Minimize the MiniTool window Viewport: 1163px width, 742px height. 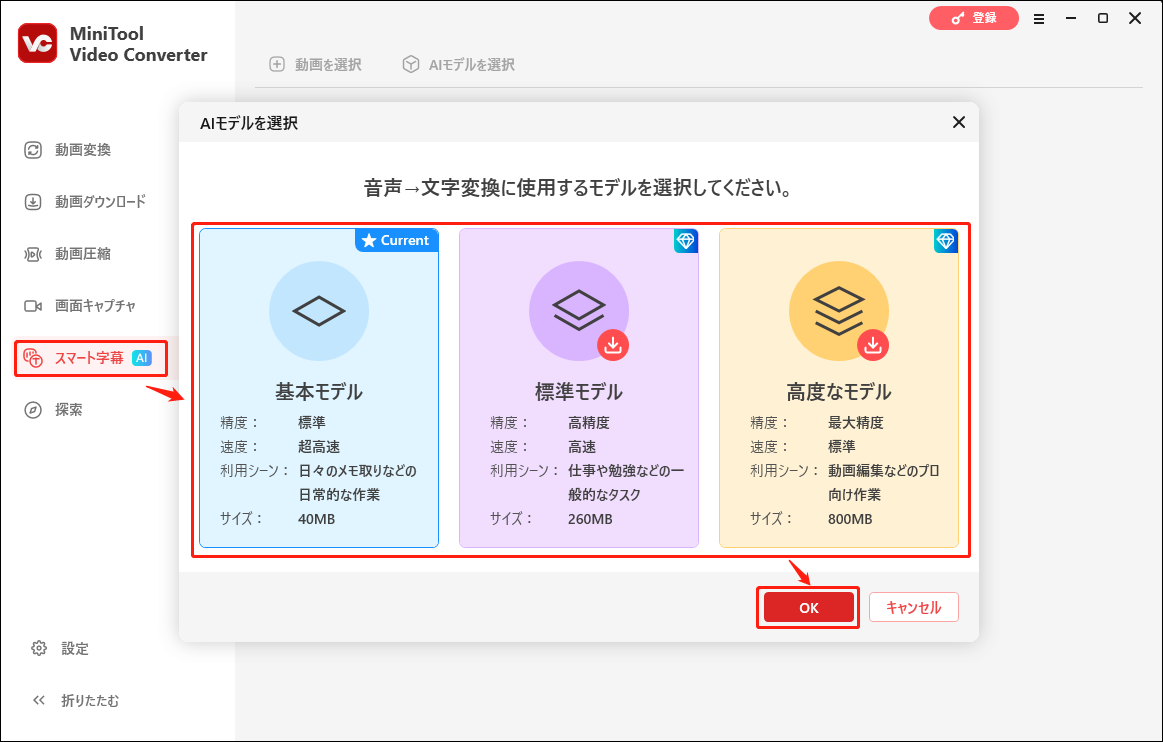click(1071, 19)
